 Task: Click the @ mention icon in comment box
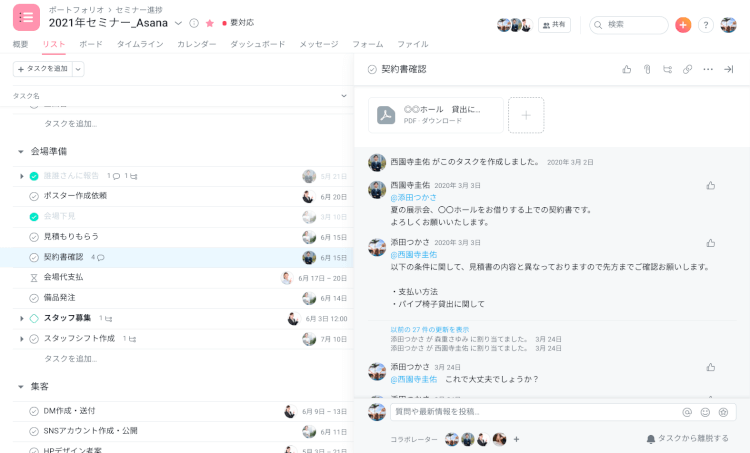tap(687, 412)
